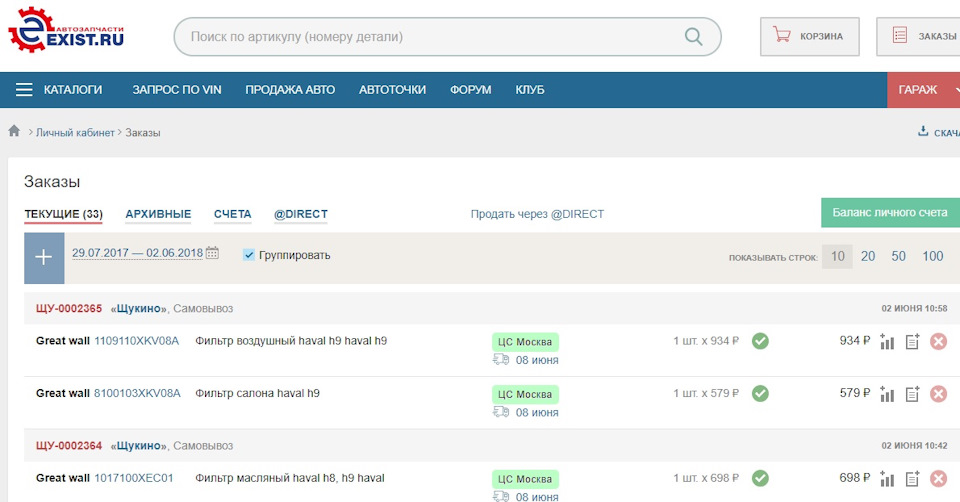Focus the article number search field

430,37
